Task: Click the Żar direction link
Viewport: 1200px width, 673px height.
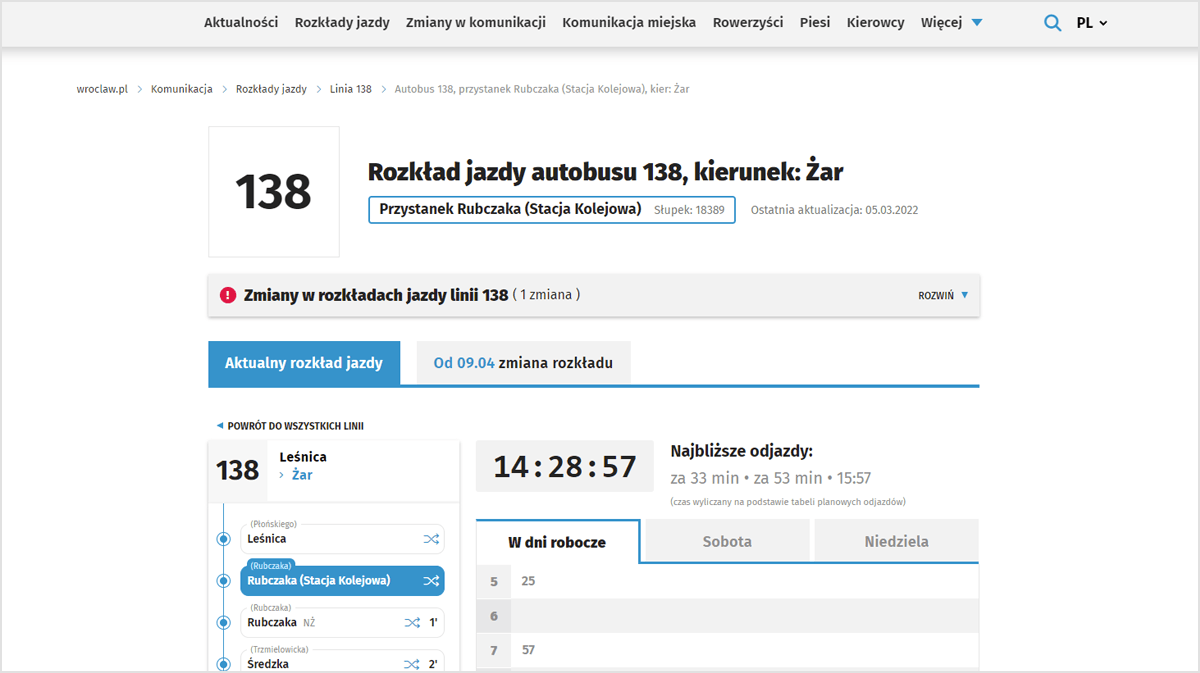Action: (302, 475)
